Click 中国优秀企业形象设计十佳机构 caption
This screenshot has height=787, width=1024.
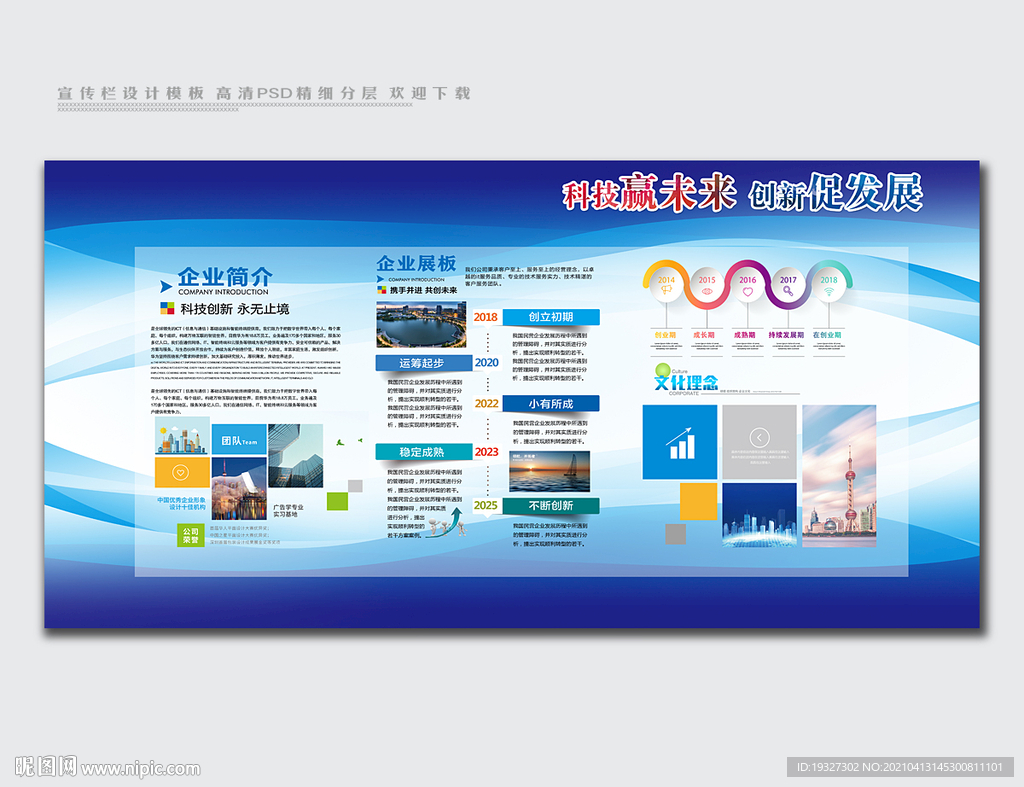182,504
